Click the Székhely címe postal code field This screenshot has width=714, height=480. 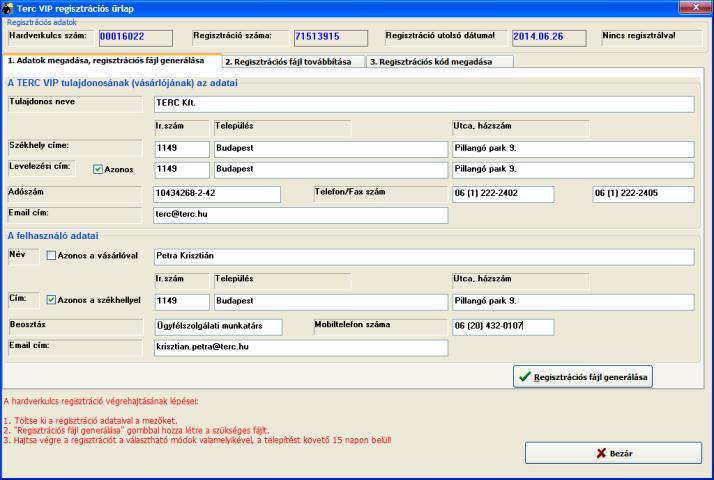(x=182, y=149)
